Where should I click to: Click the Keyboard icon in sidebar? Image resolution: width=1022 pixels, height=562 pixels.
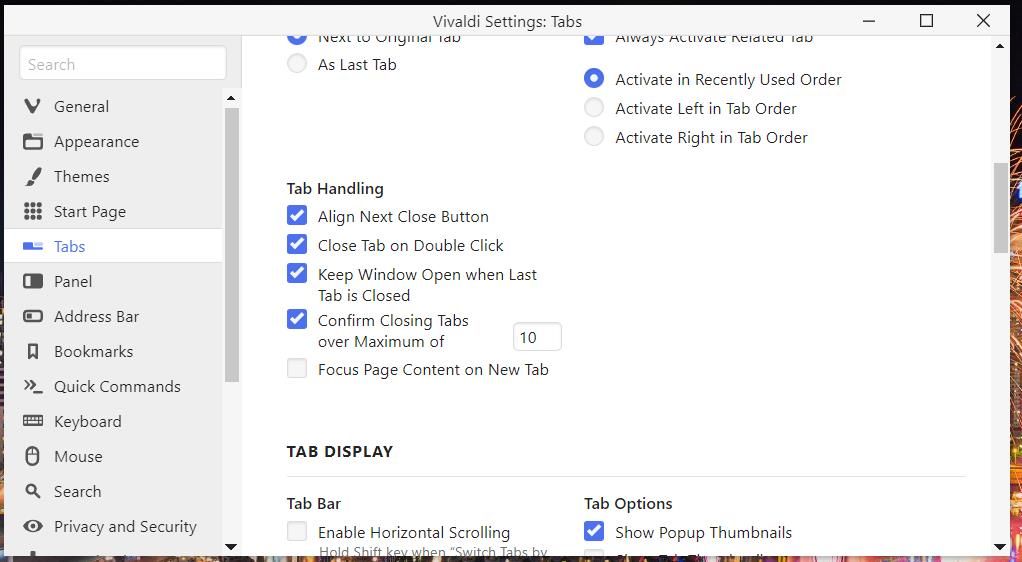pos(33,421)
